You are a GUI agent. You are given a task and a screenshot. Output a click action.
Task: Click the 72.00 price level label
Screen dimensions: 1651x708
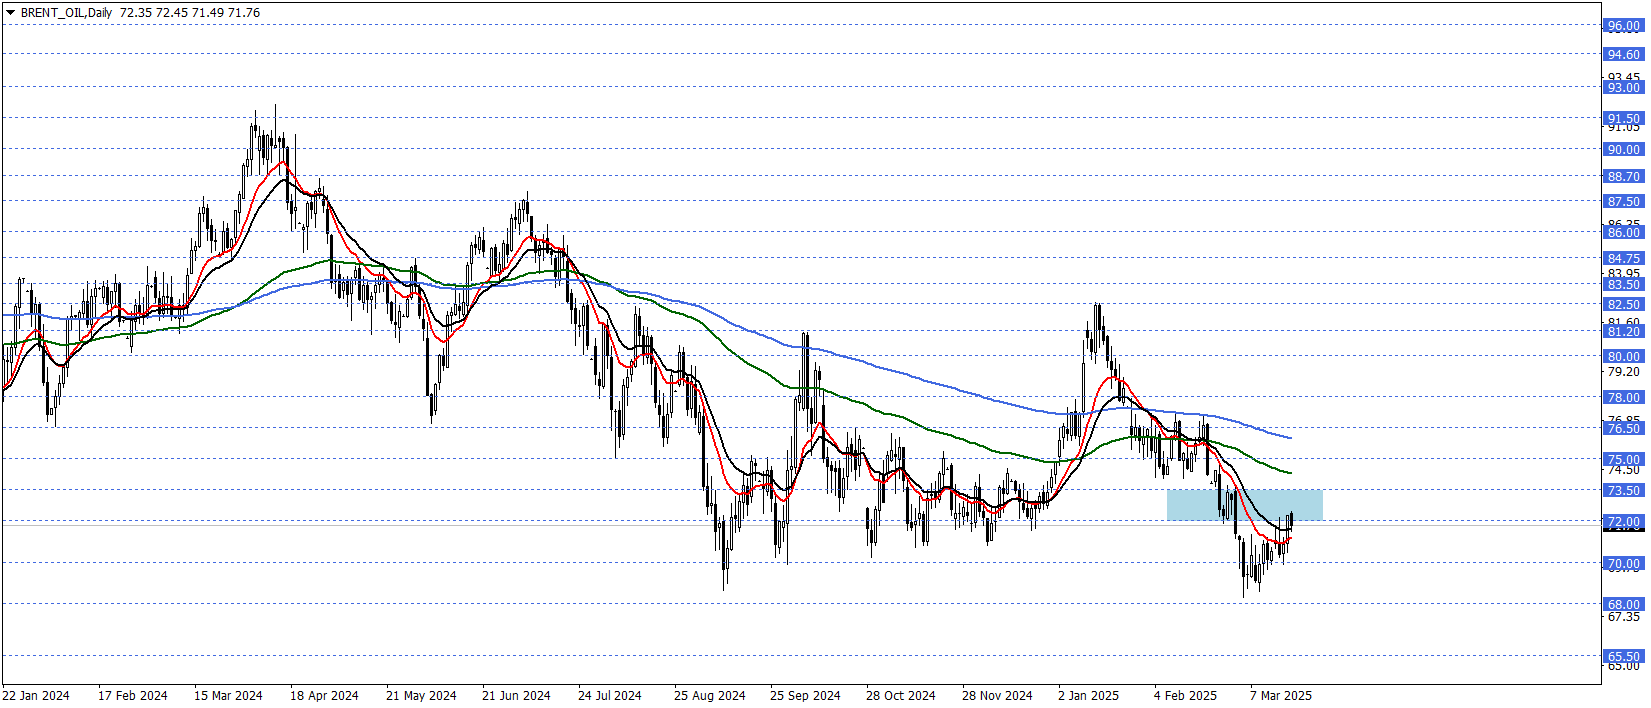pos(1624,522)
